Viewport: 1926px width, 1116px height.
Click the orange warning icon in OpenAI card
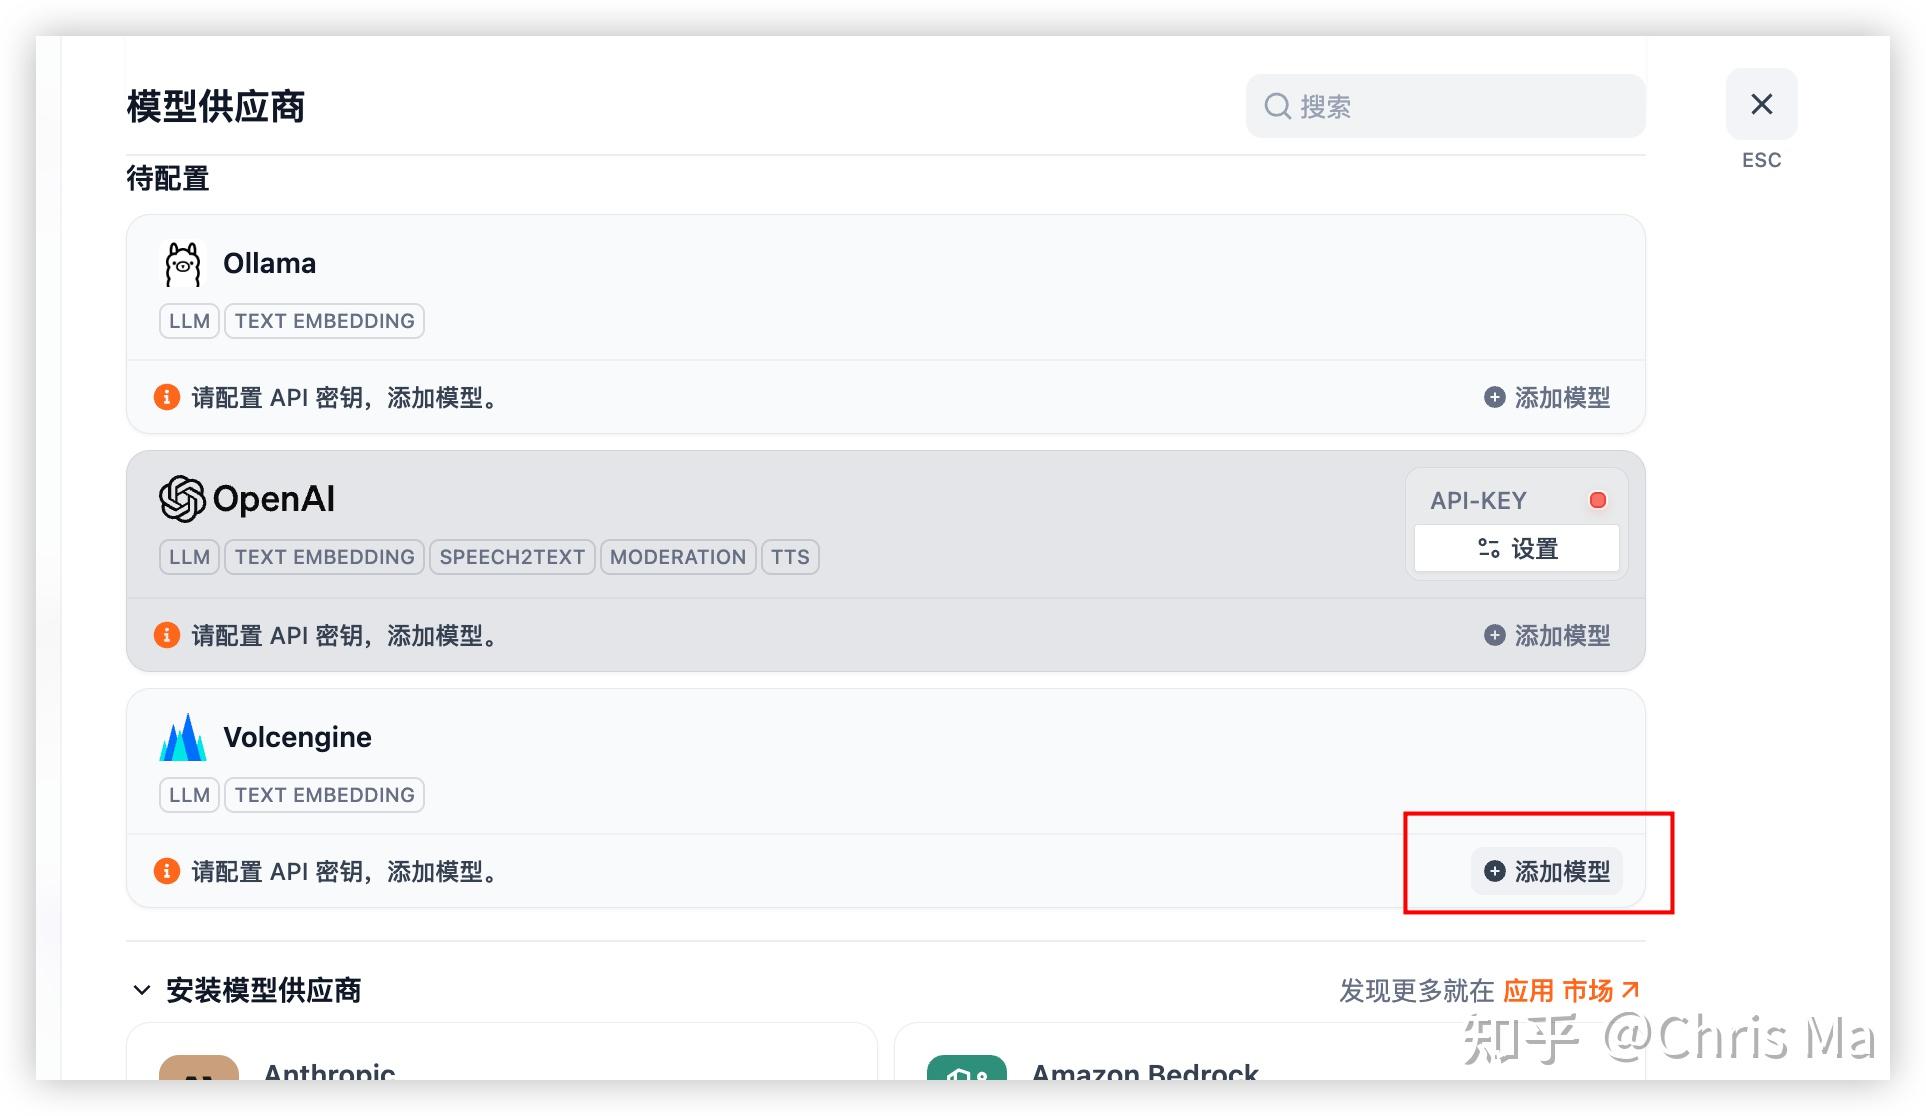(166, 635)
